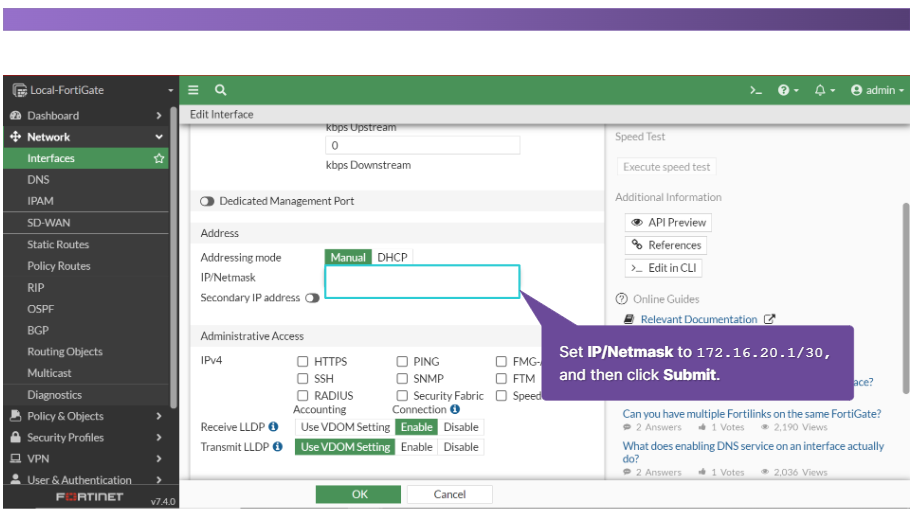Enable the Secondary IP address toggle
The width and height of the screenshot is (917, 522).
[312, 298]
